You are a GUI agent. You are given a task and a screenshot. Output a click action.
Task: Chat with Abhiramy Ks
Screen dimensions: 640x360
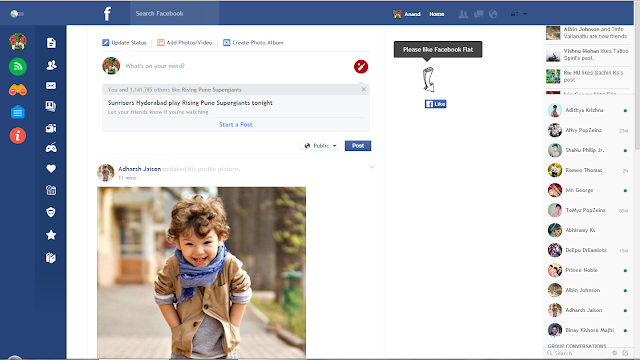pos(588,230)
